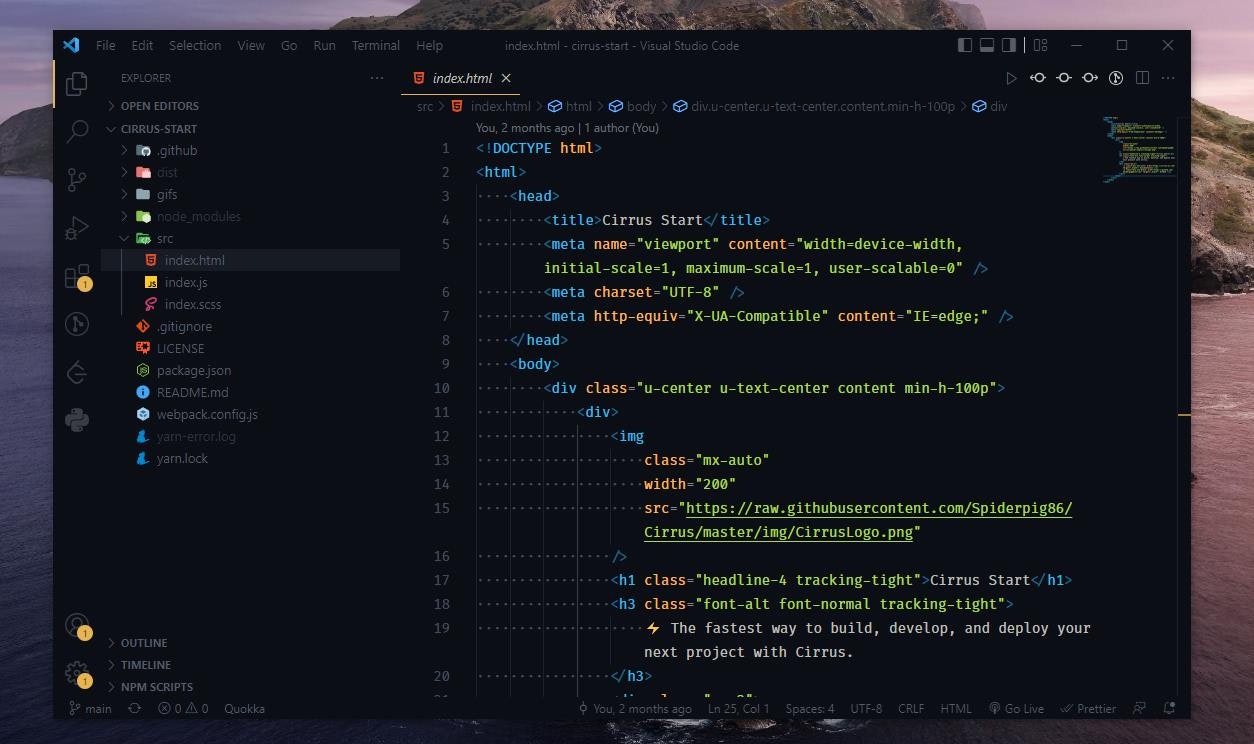Viewport: 1254px width, 744px height.
Task: Open Explorer views ellipsis menu
Action: 377,78
